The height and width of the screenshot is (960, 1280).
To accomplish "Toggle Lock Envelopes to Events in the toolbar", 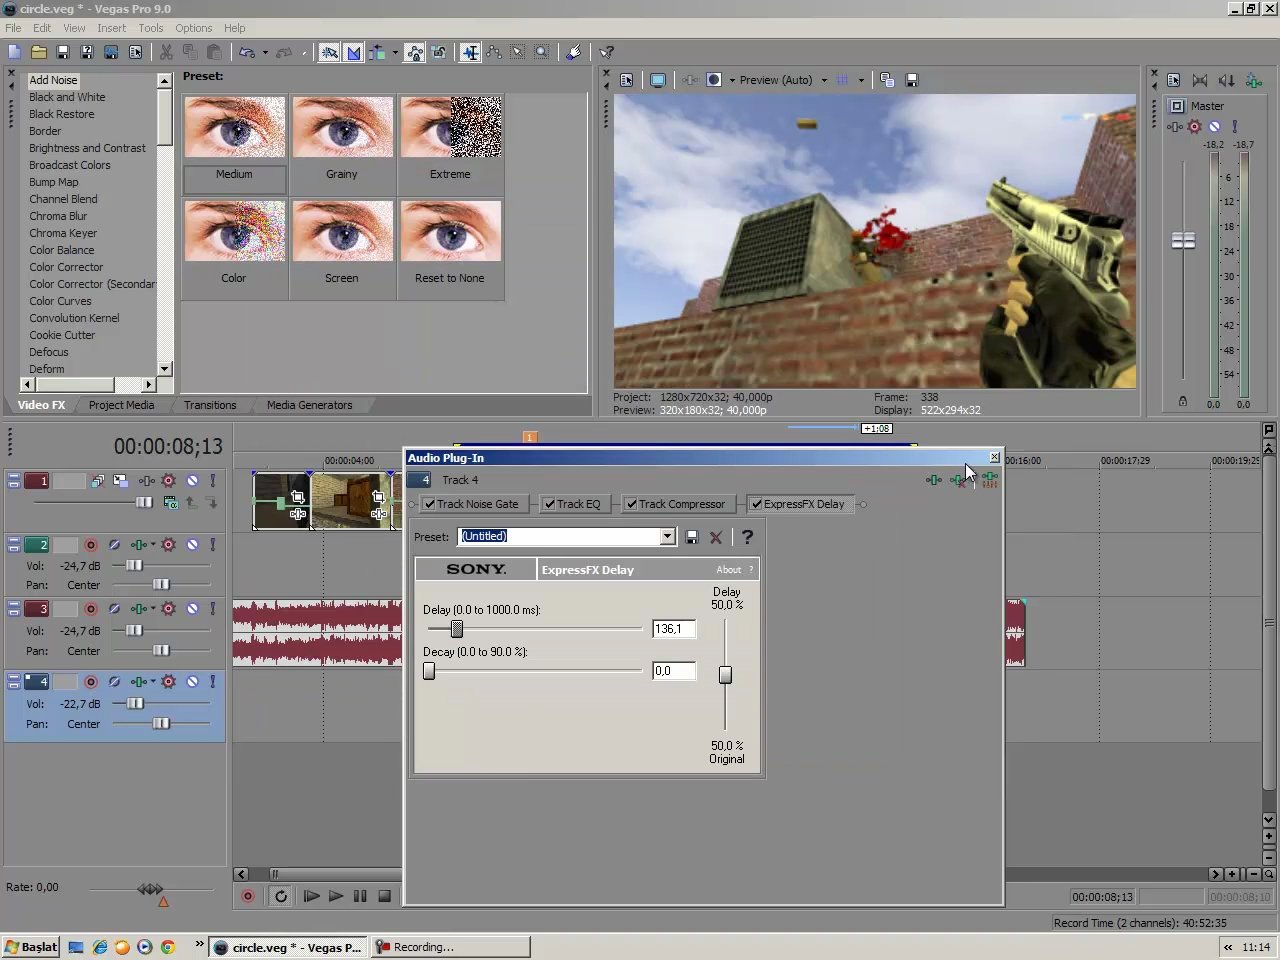I will [x=414, y=52].
